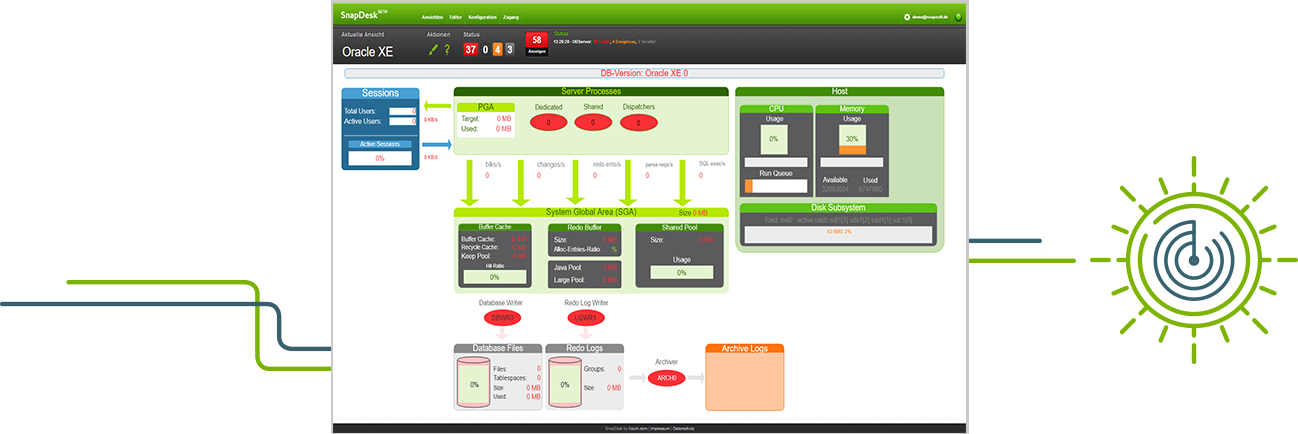The width and height of the screenshot is (1298, 434).
Task: Click the green question mark help icon
Action: point(447,49)
